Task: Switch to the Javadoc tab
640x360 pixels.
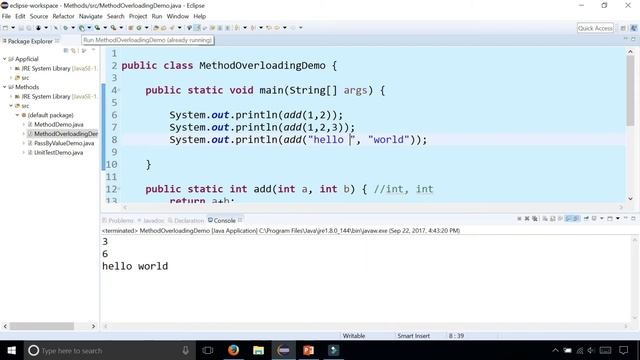Action: [151, 220]
